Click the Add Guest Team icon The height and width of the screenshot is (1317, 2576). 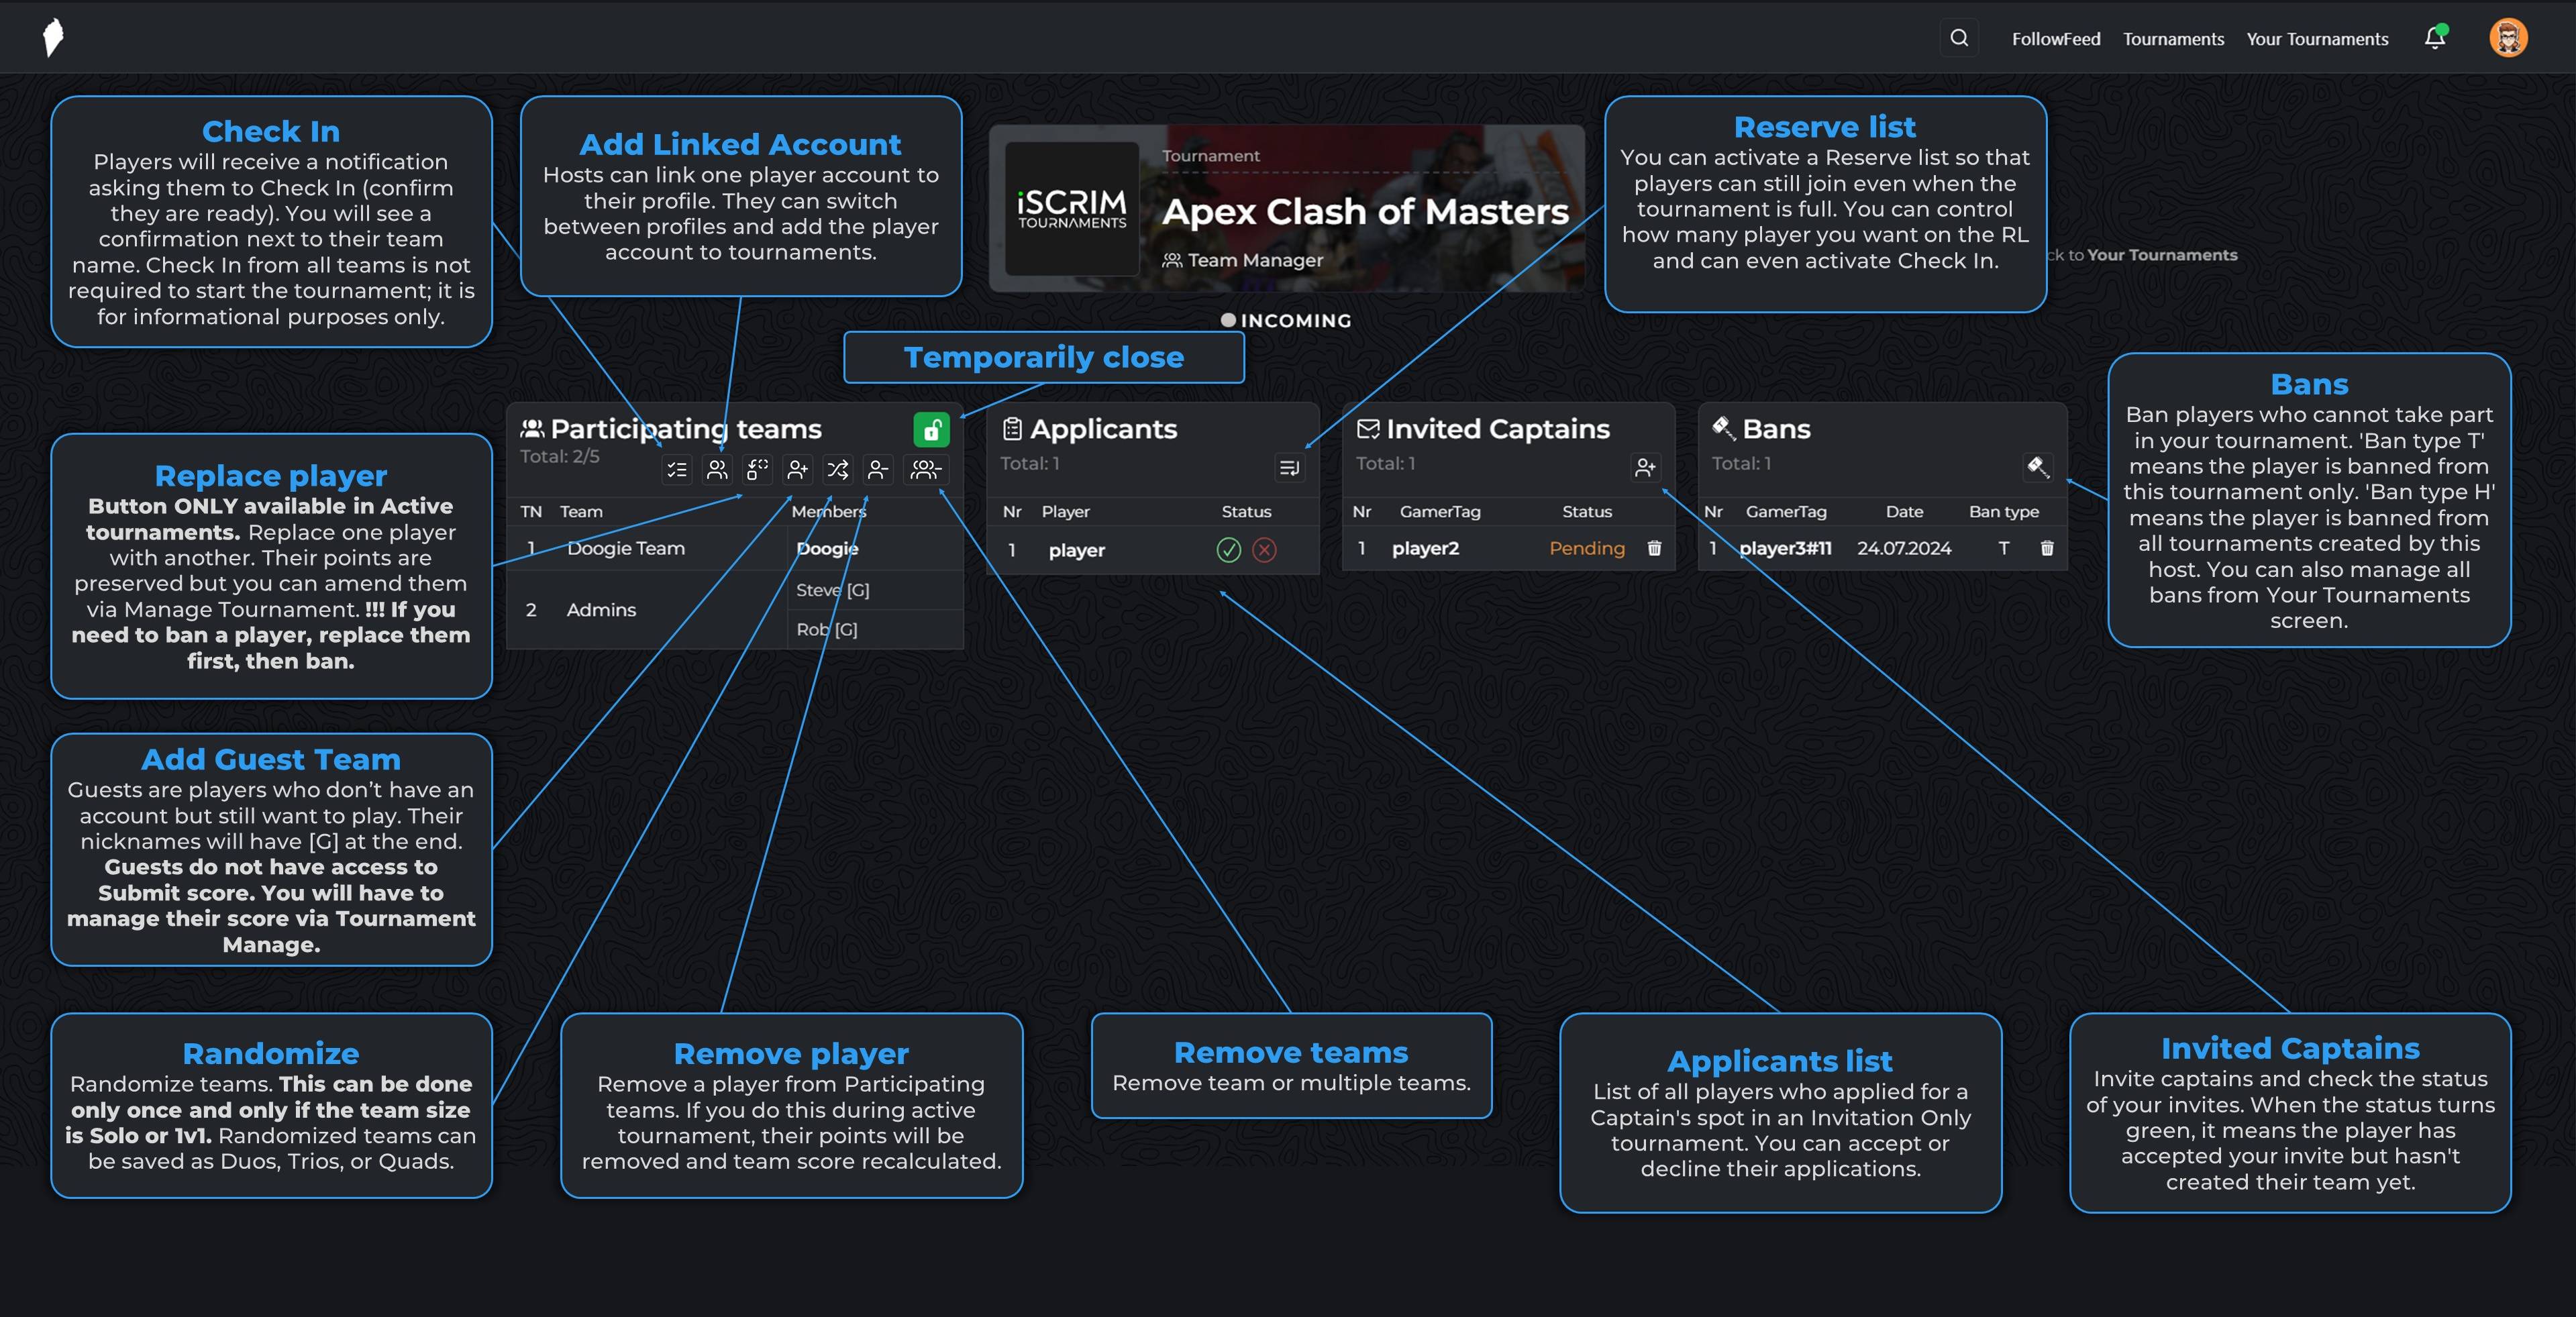point(797,469)
